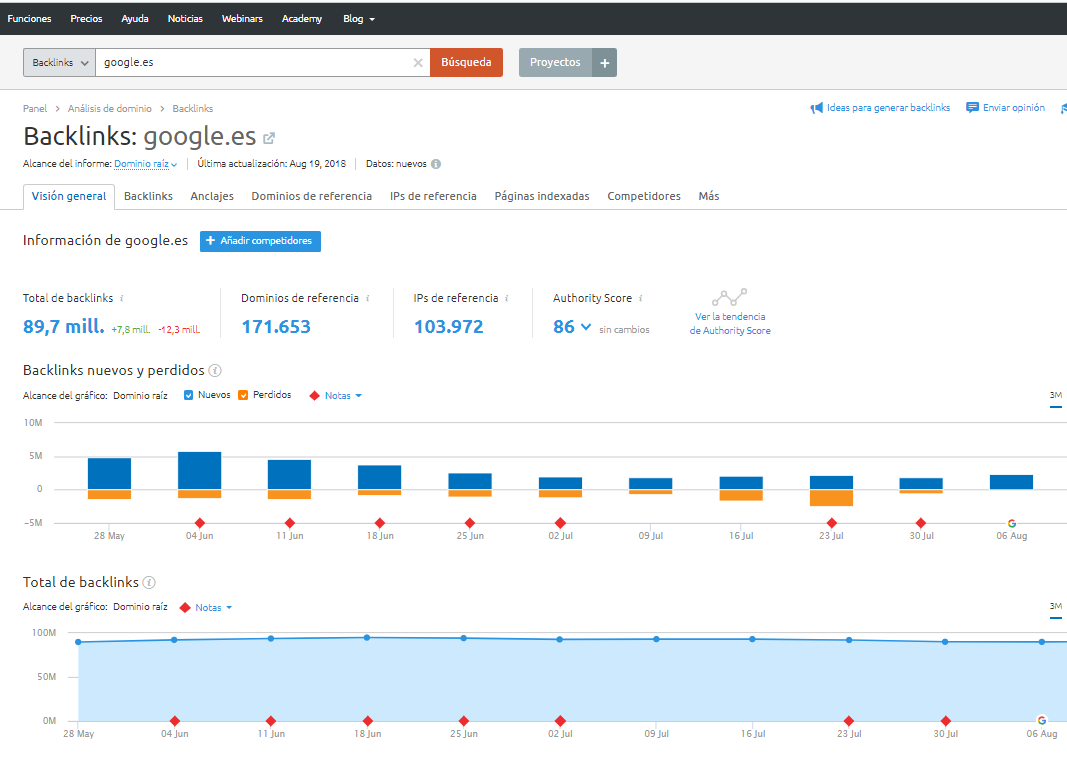This screenshot has height=761, width=1067.
Task: Open Notas dropdown in Total de backlinks chart
Action: [x=214, y=608]
